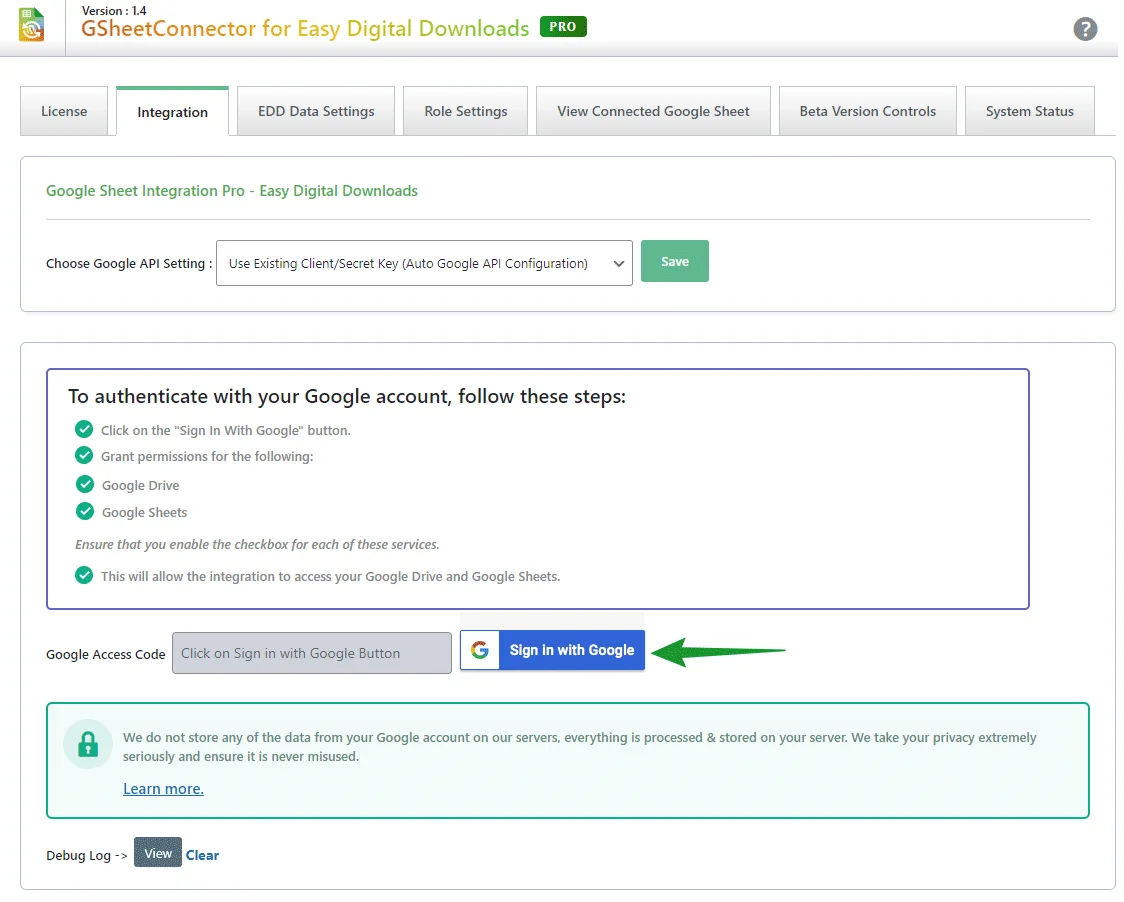The width and height of the screenshot is (1124, 902).
Task: Click 'We do not store any of the data' notice
Action: pyautogui.click(x=579, y=746)
